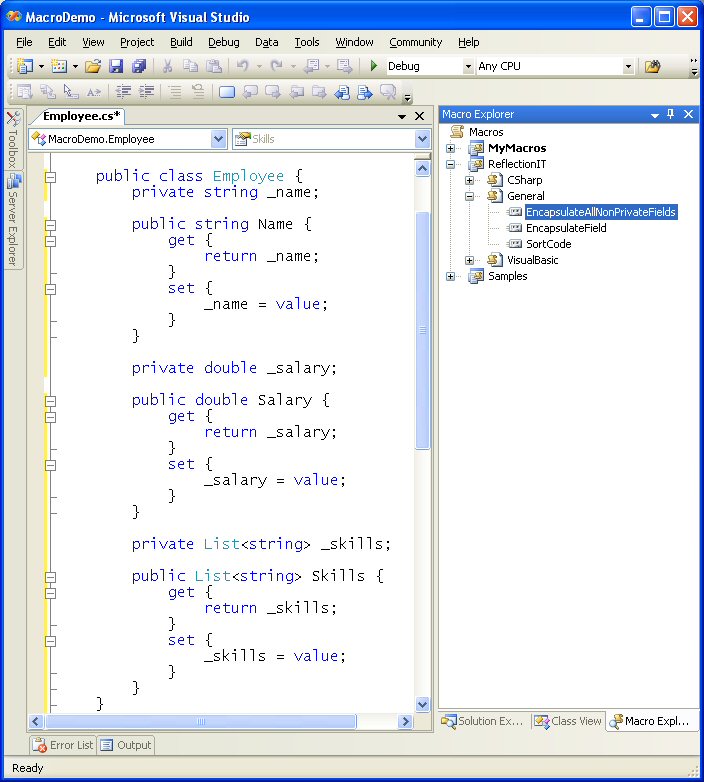Image resolution: width=704 pixels, height=782 pixels.
Task: Expand the CSharp module node
Action: tap(469, 180)
